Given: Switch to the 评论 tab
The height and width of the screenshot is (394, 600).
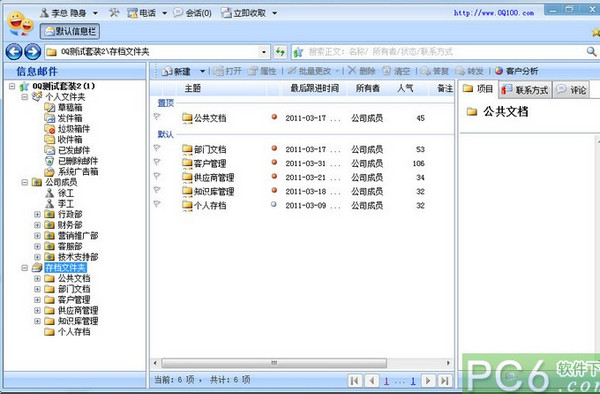Looking at the screenshot, I should [x=571, y=90].
